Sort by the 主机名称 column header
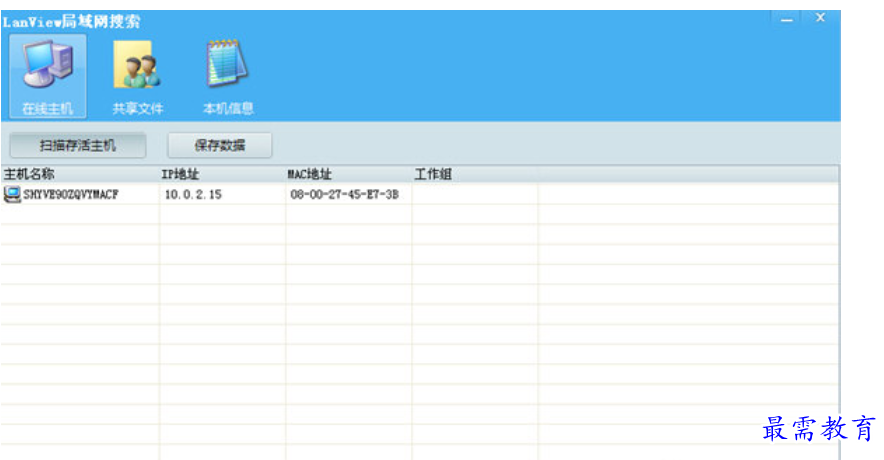 pyautogui.click(x=30, y=175)
